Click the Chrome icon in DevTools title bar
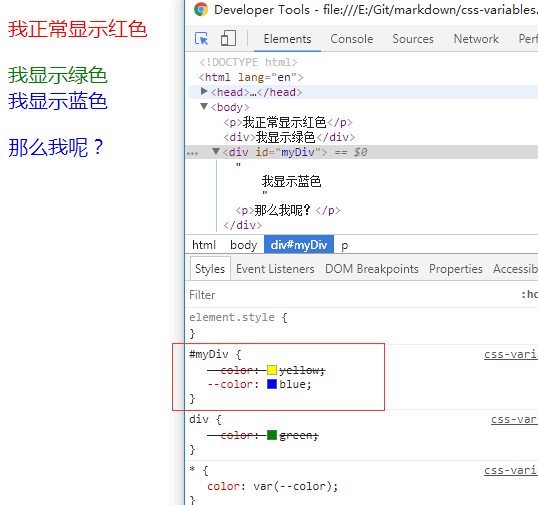The height and width of the screenshot is (505, 538). 201,9
